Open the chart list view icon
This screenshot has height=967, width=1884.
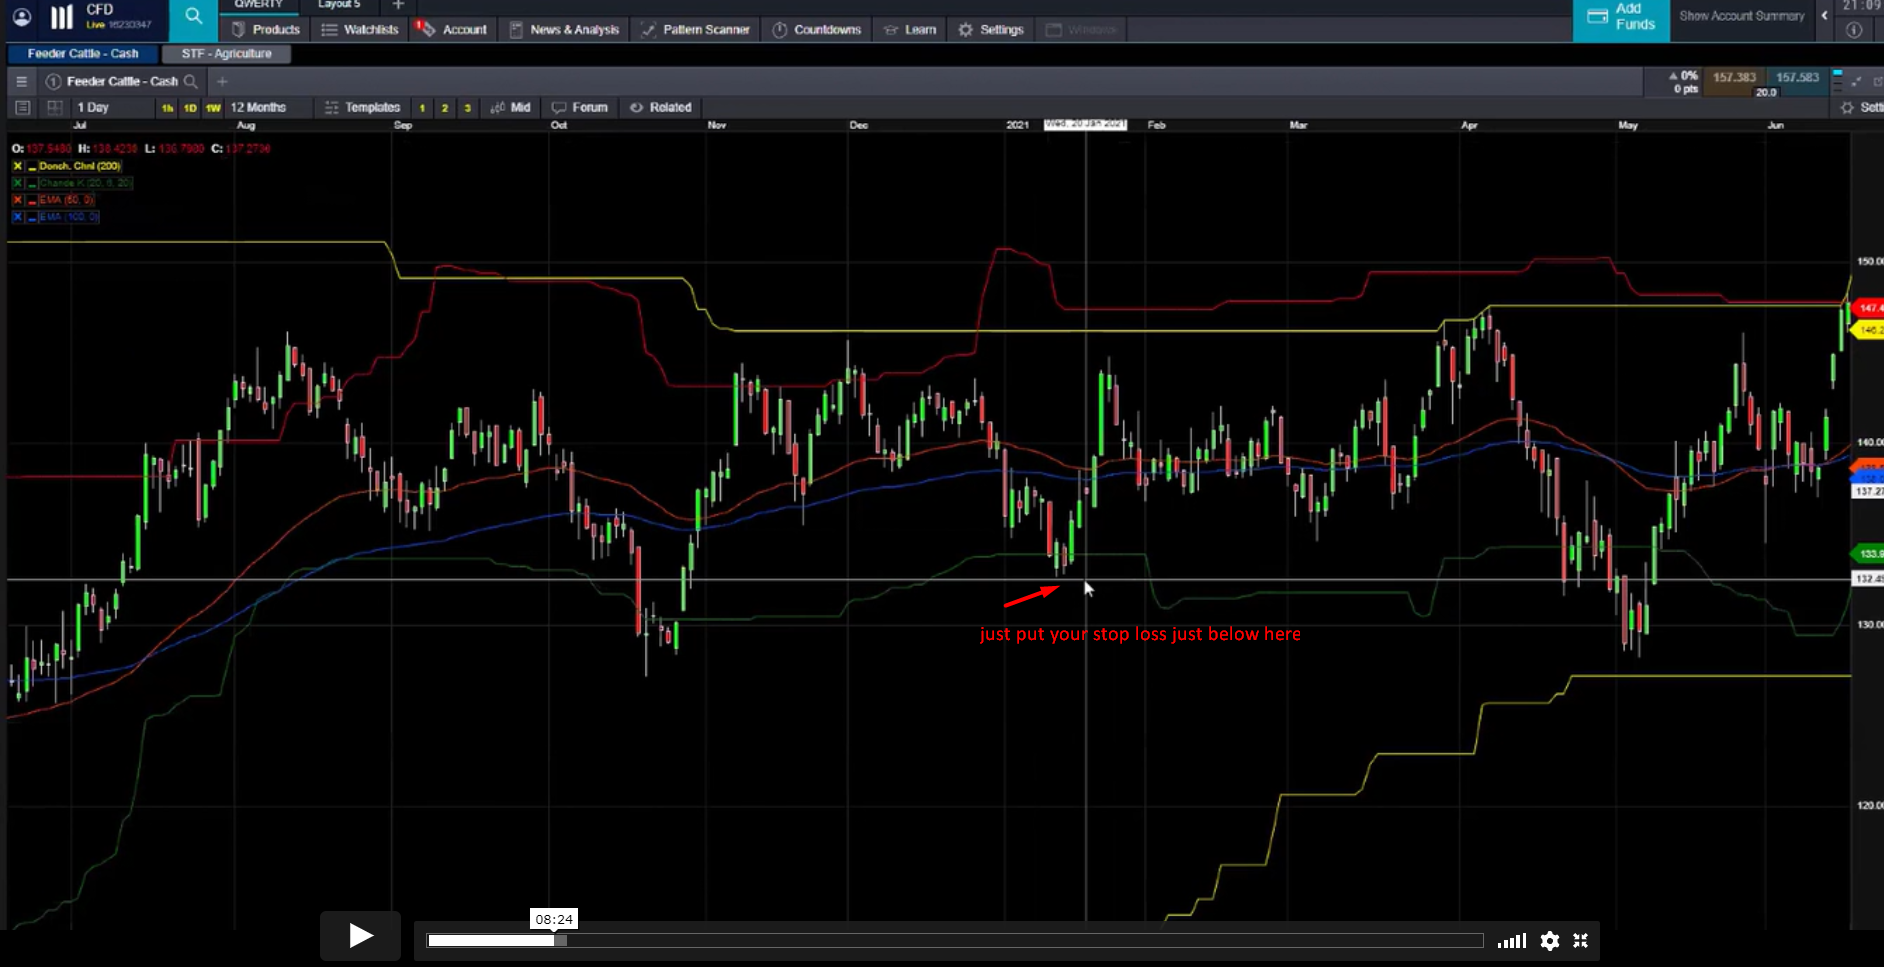[23, 108]
